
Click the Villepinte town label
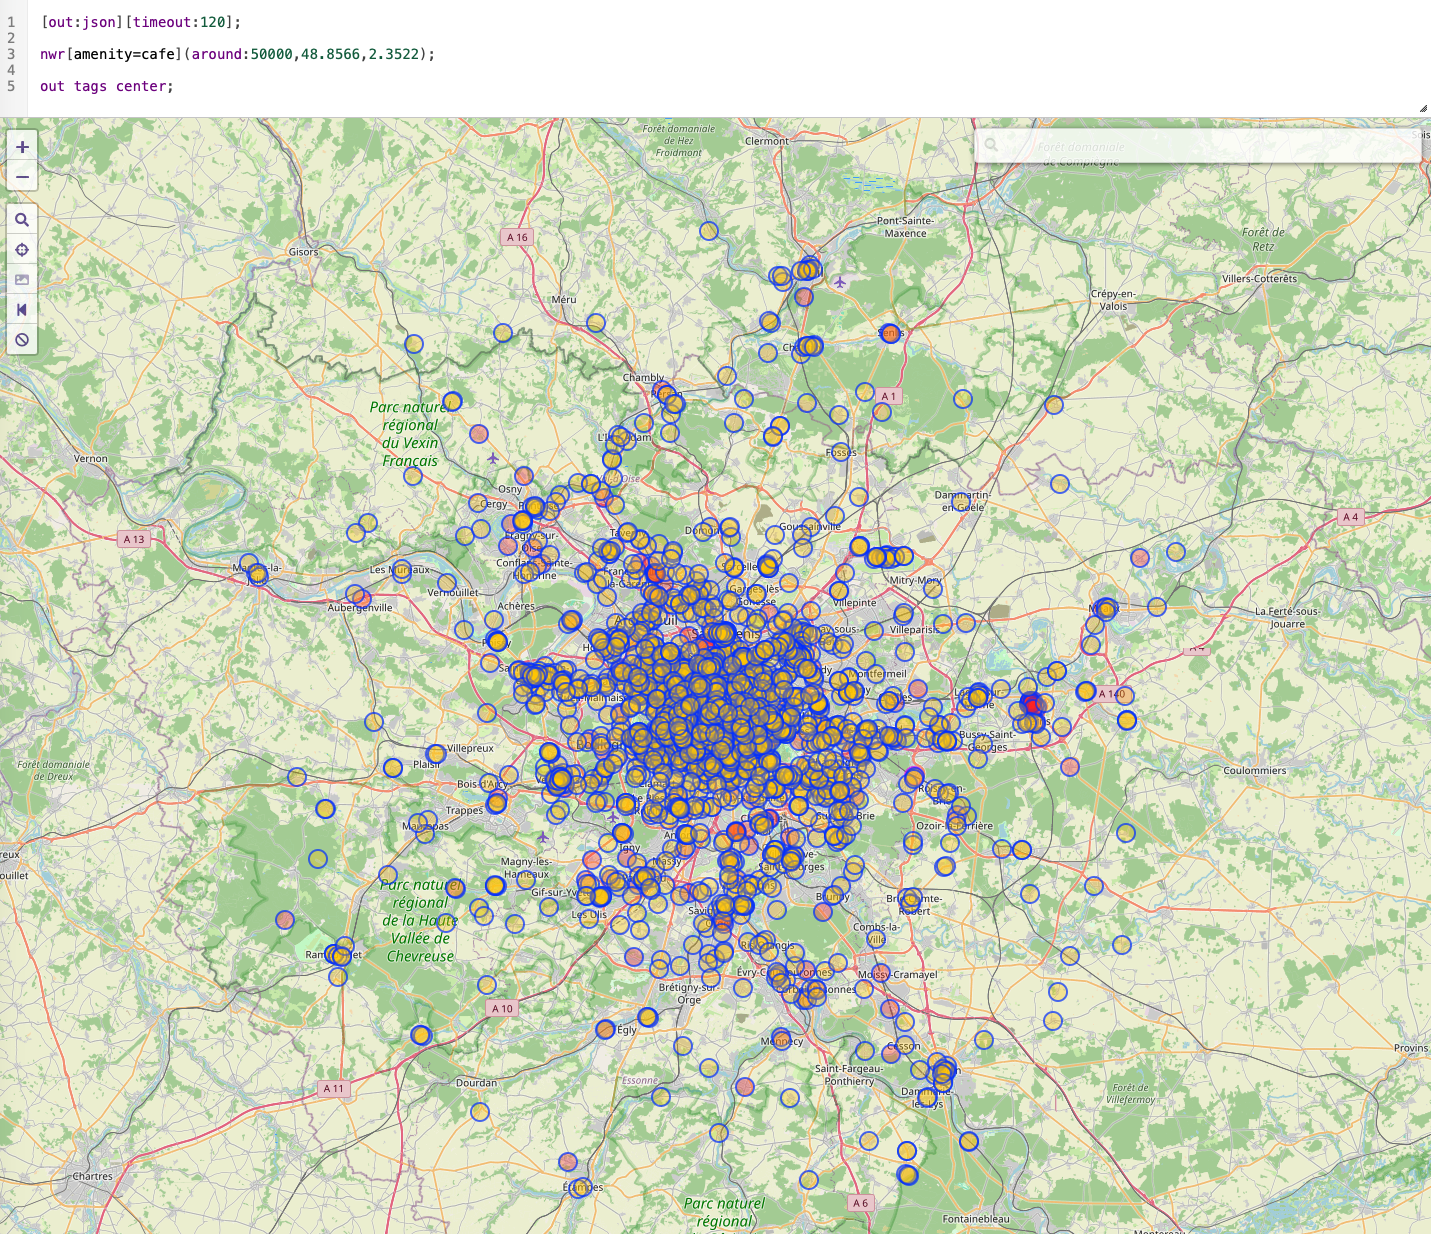(854, 603)
